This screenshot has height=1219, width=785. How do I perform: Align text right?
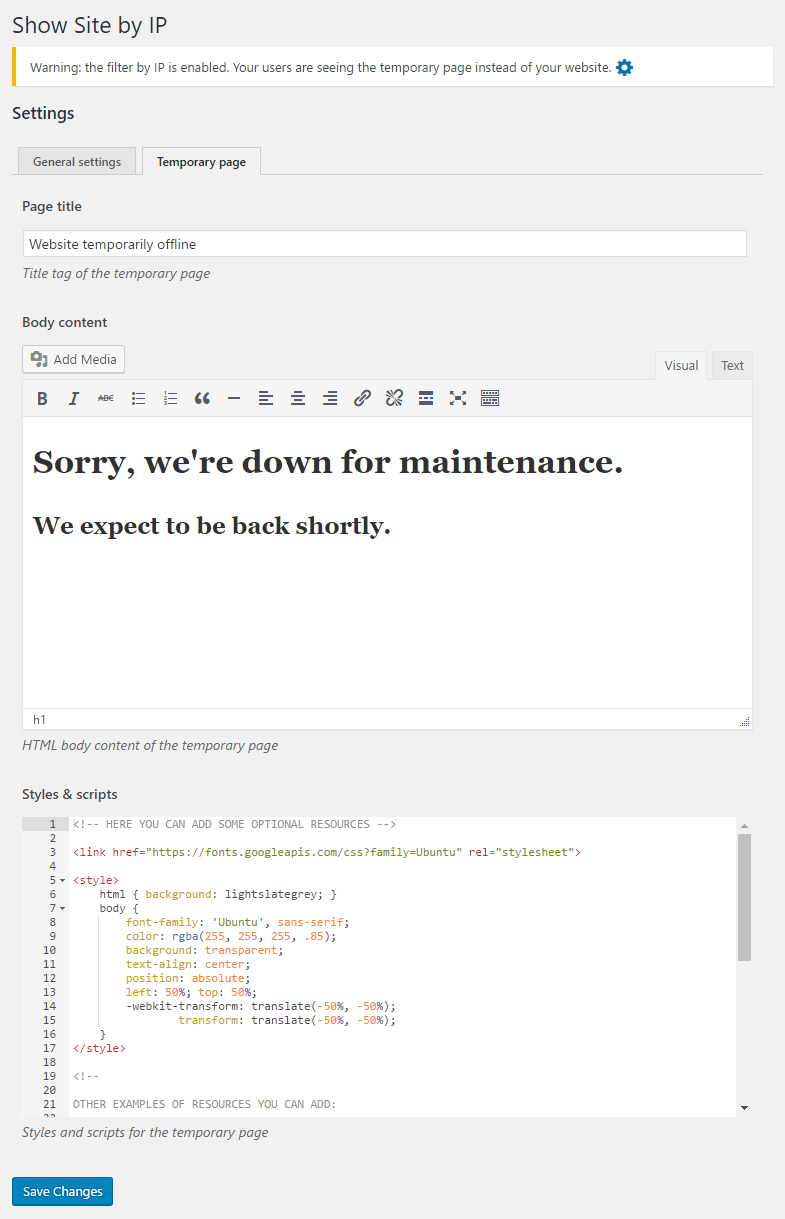[330, 398]
